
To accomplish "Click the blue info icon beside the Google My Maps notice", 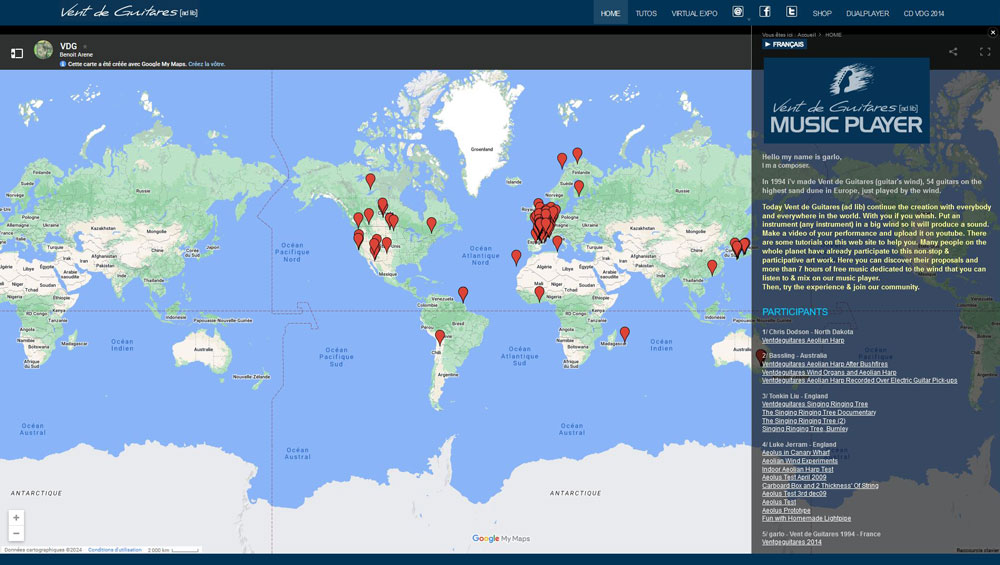I will pos(62,64).
